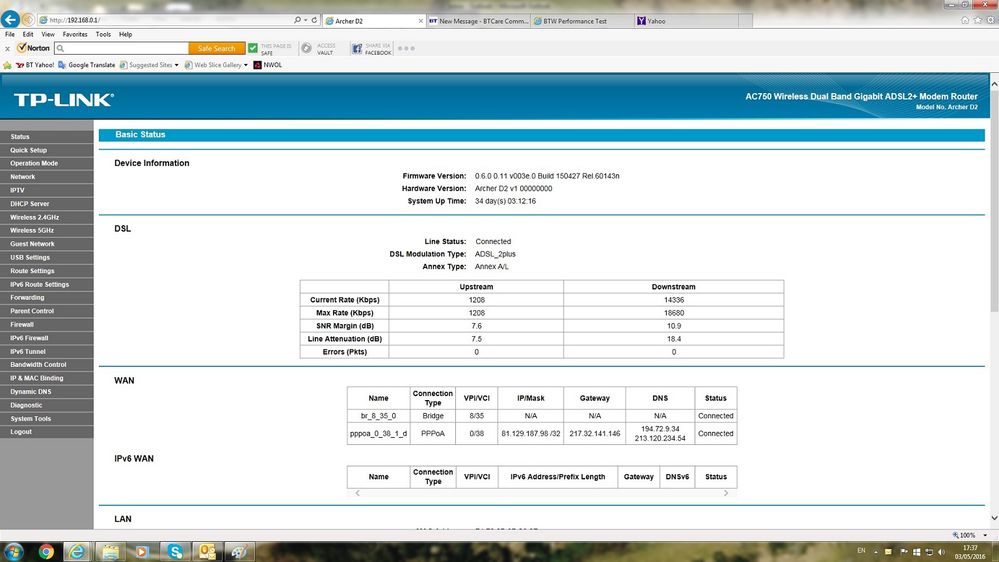Click the page scrollbar down arrow
Screen dimensions: 999x562
(994, 519)
